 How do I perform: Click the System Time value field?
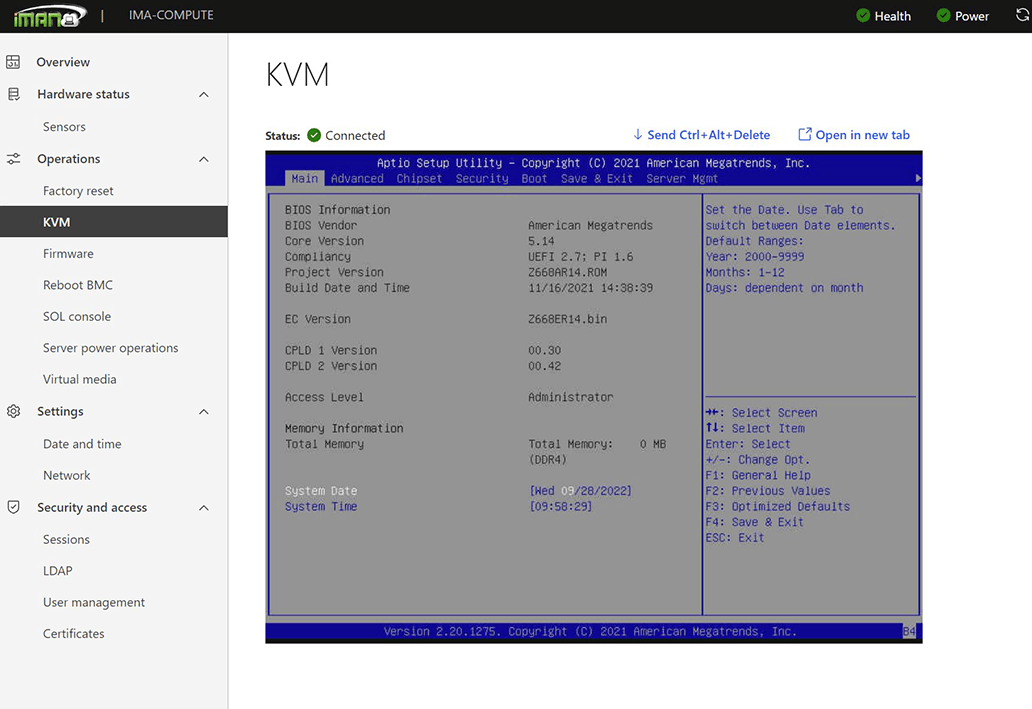point(560,507)
